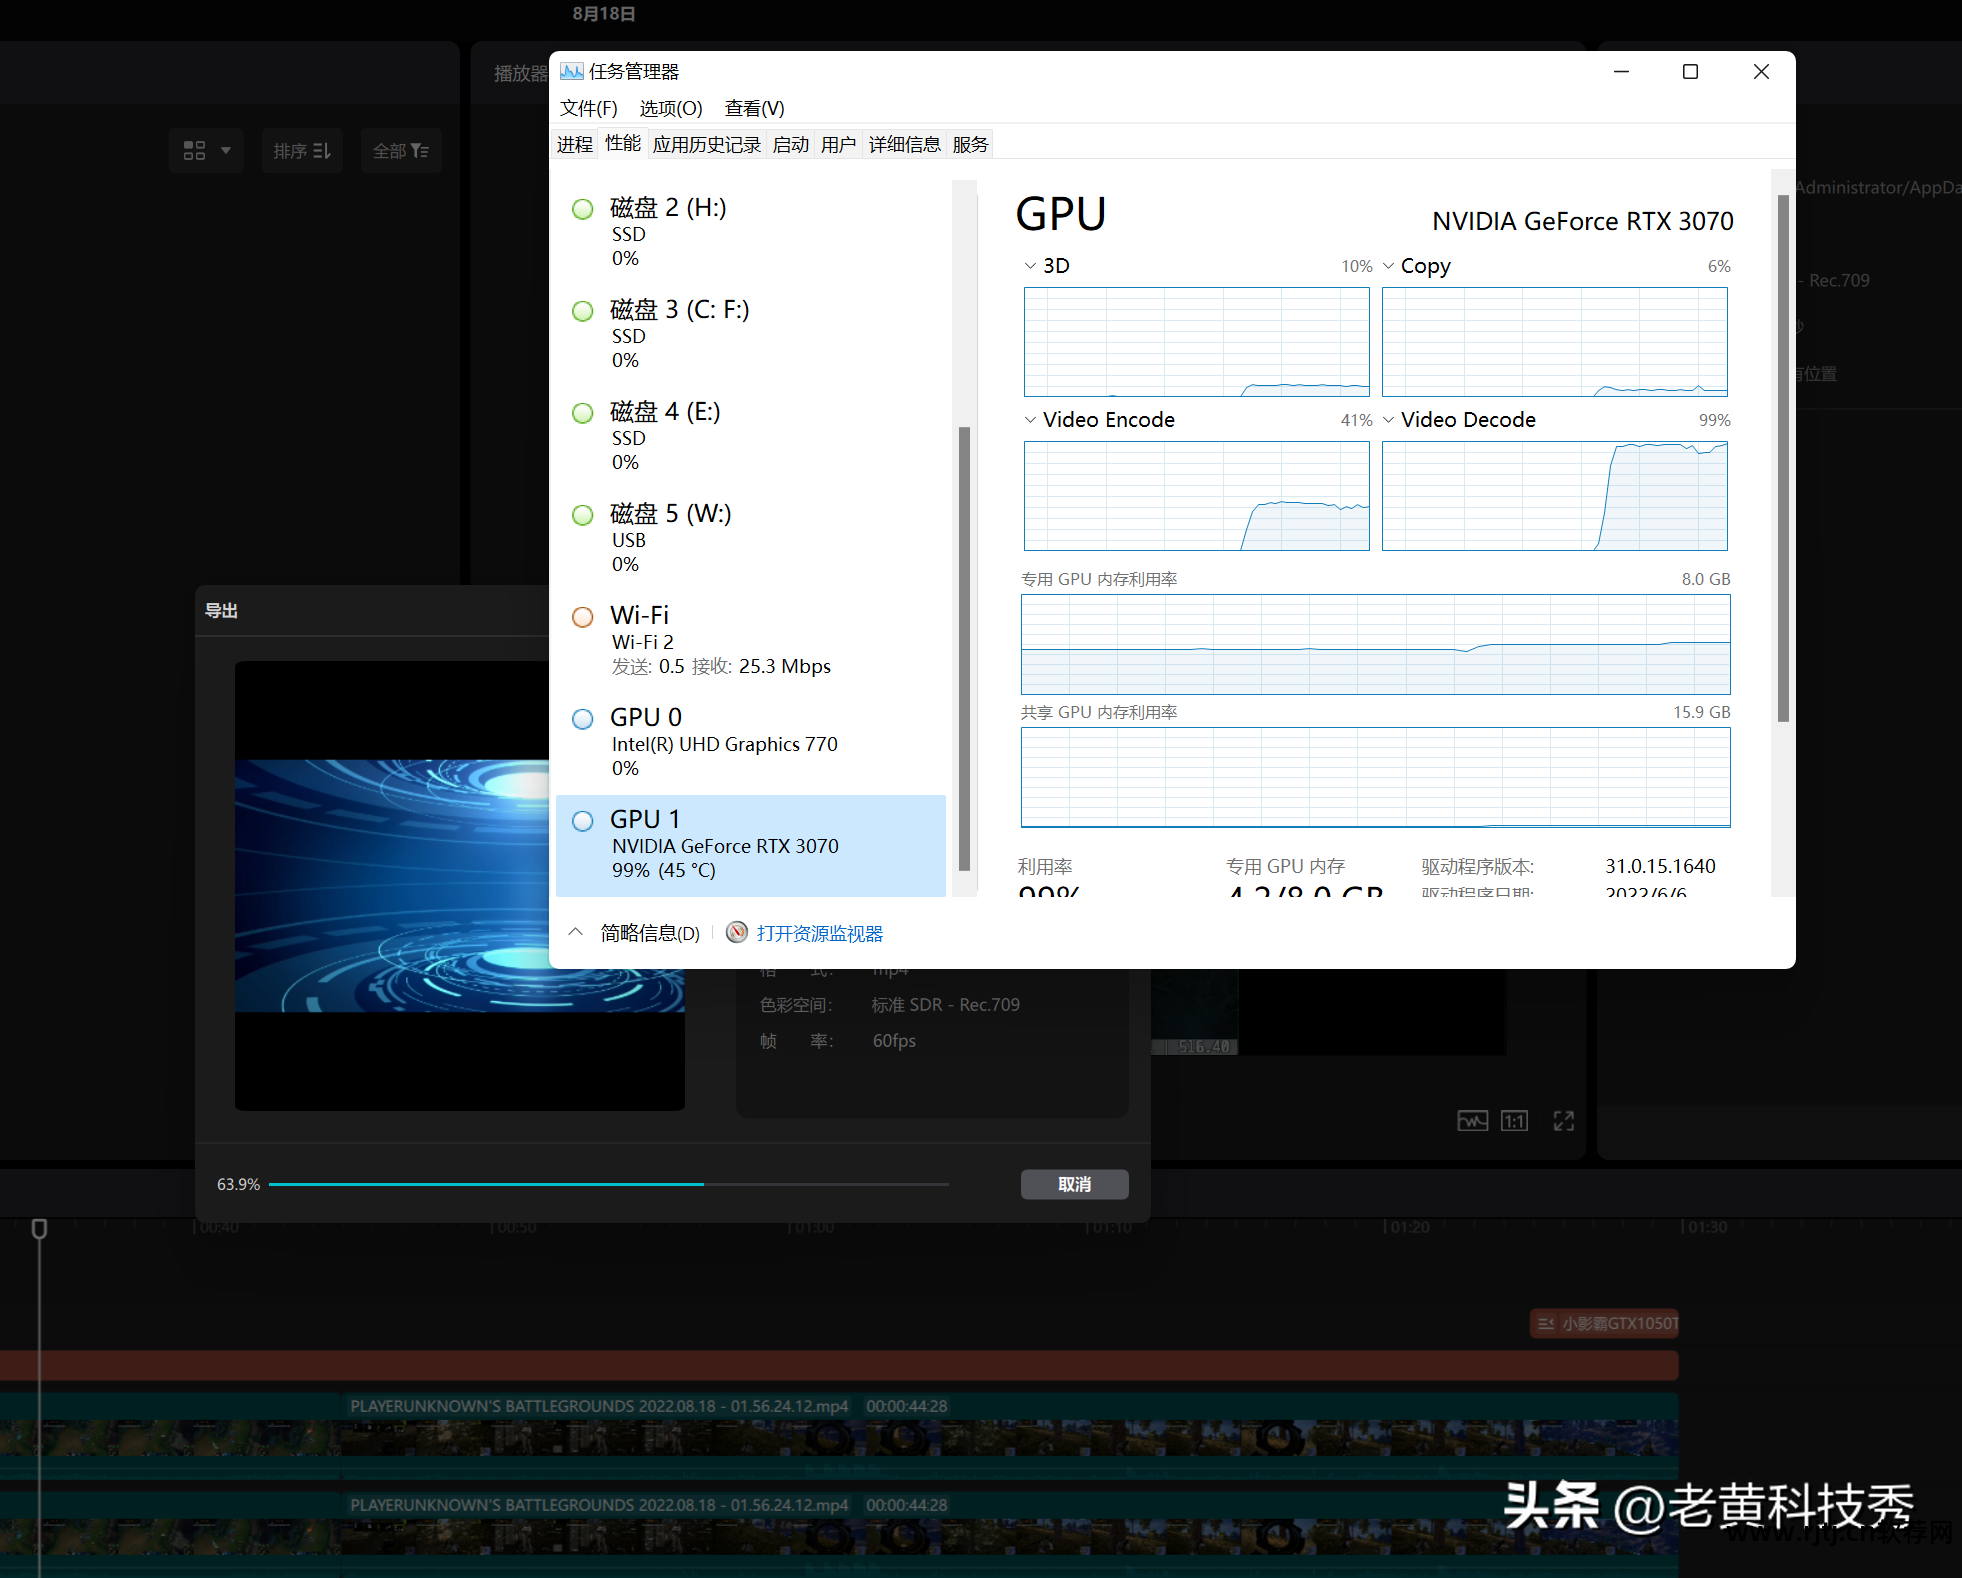Switch to the 性能 tab

tap(623, 144)
